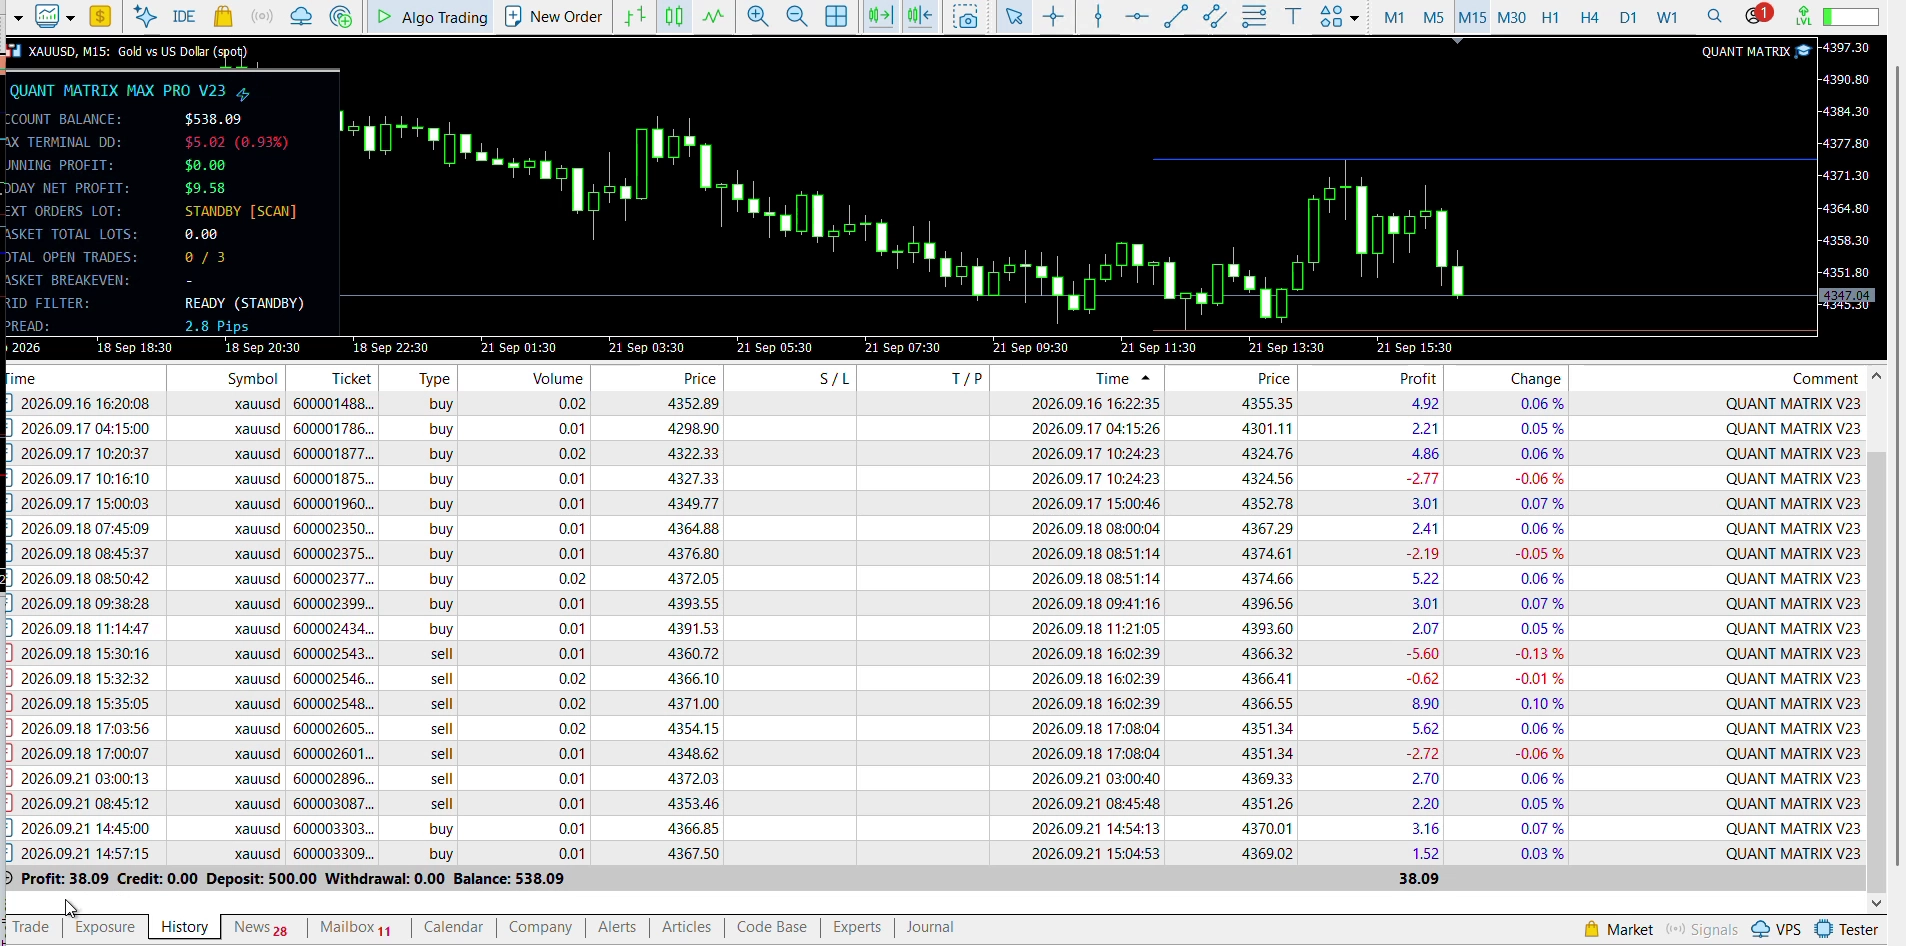Open the Exposure tab
1906x946 pixels.
pos(105,927)
